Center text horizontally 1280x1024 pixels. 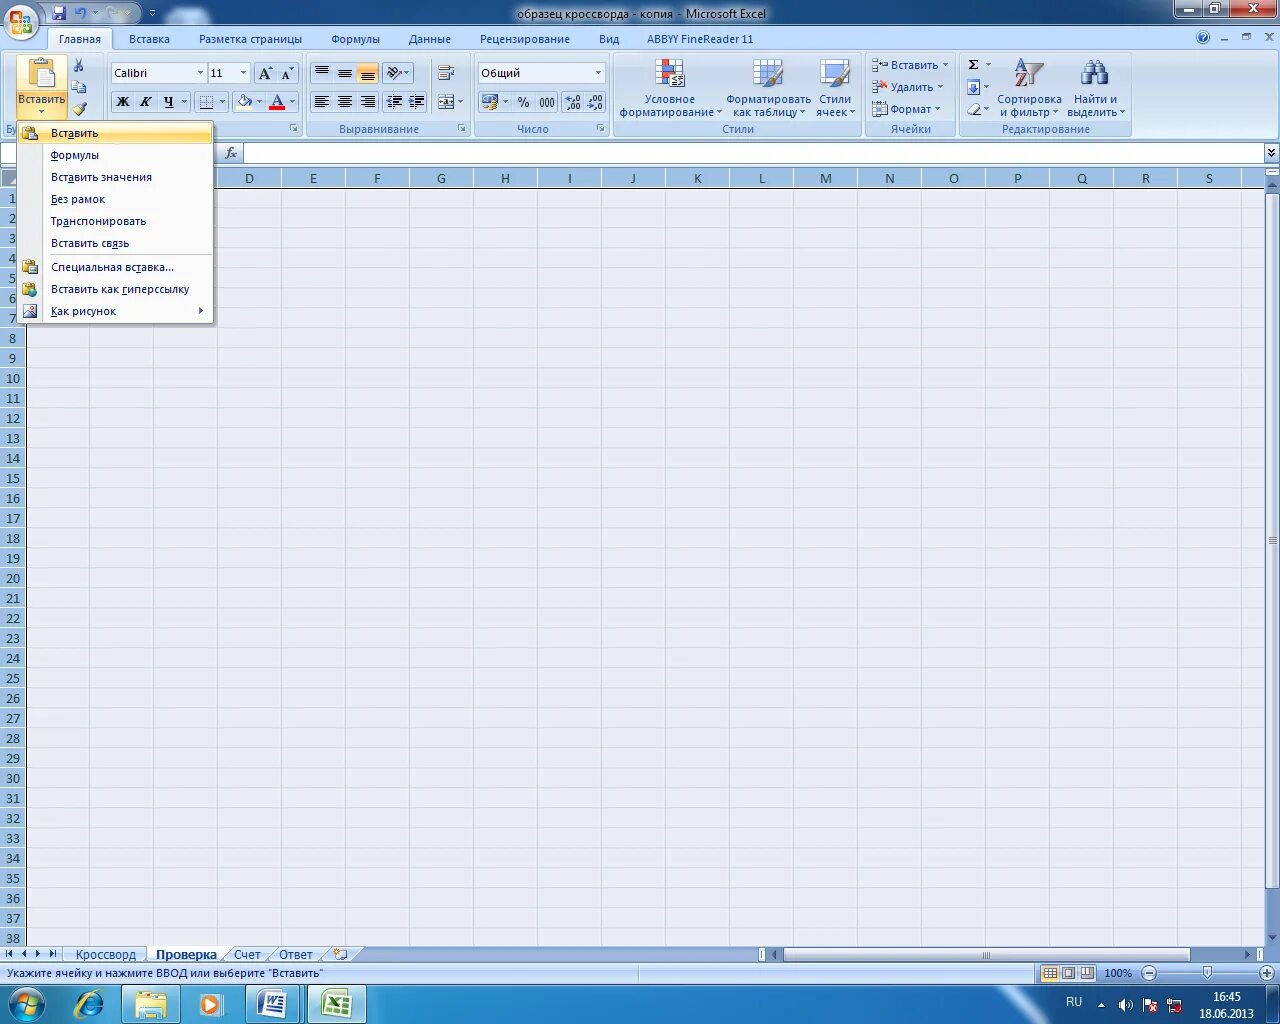pyautogui.click(x=345, y=102)
